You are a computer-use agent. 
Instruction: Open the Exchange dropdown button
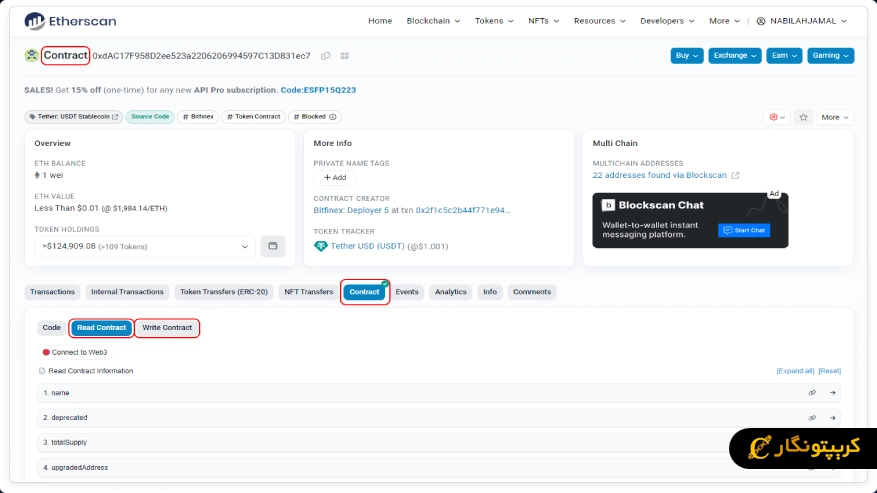(x=734, y=55)
